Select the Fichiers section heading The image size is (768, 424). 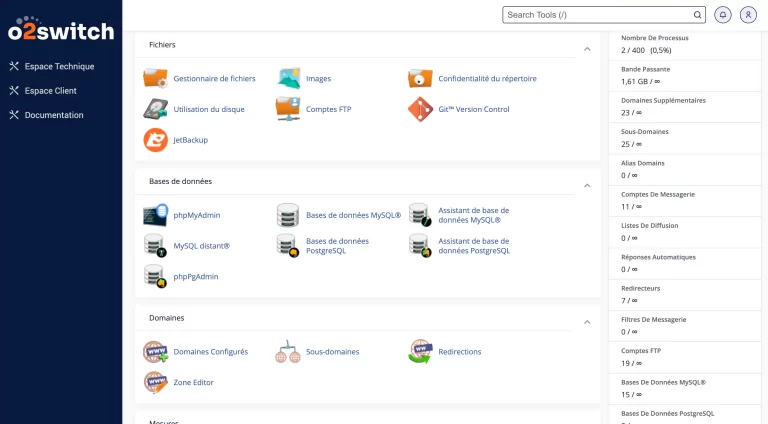(x=162, y=45)
